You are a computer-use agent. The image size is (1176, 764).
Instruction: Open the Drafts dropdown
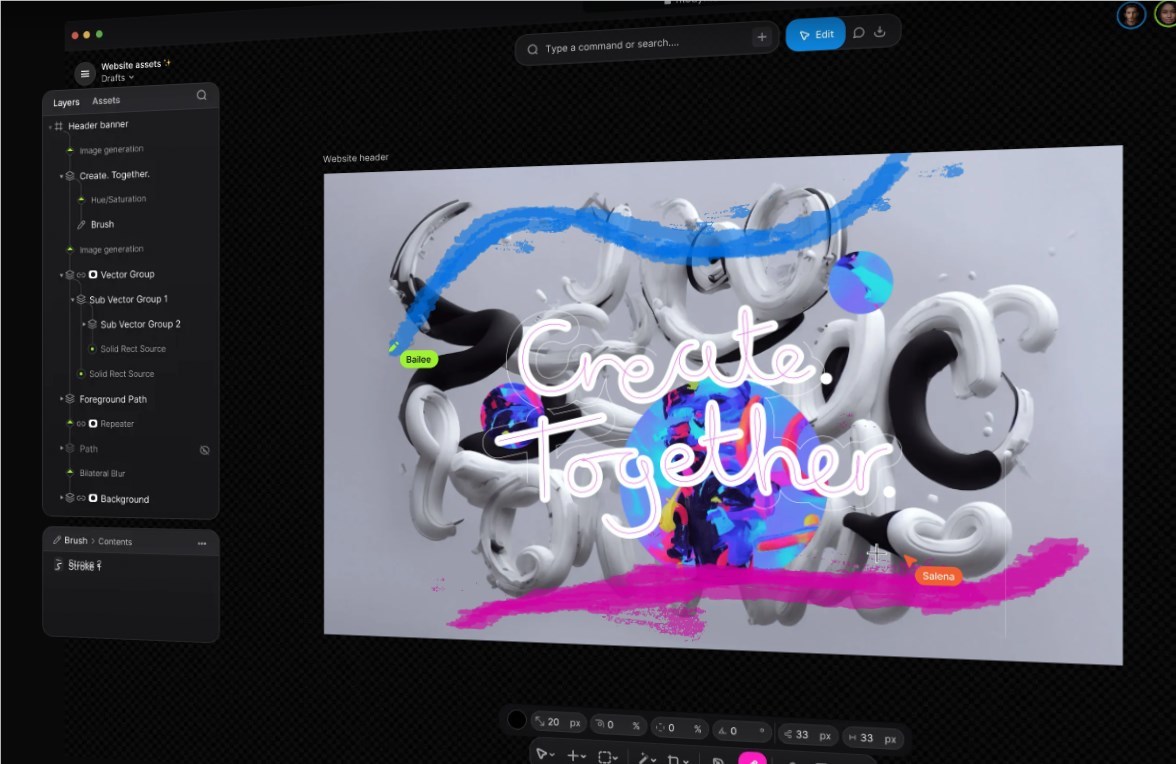point(118,78)
